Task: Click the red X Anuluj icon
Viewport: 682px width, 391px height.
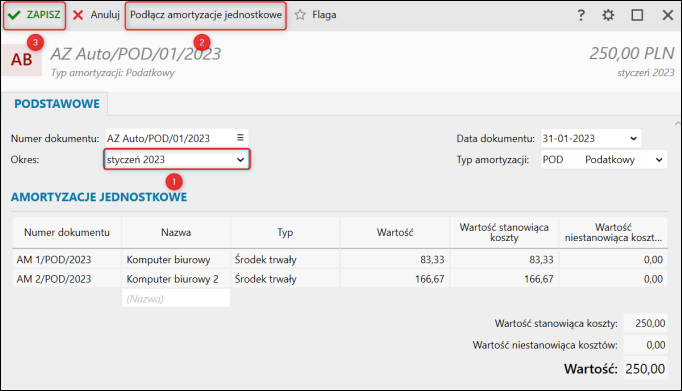Action: point(78,15)
